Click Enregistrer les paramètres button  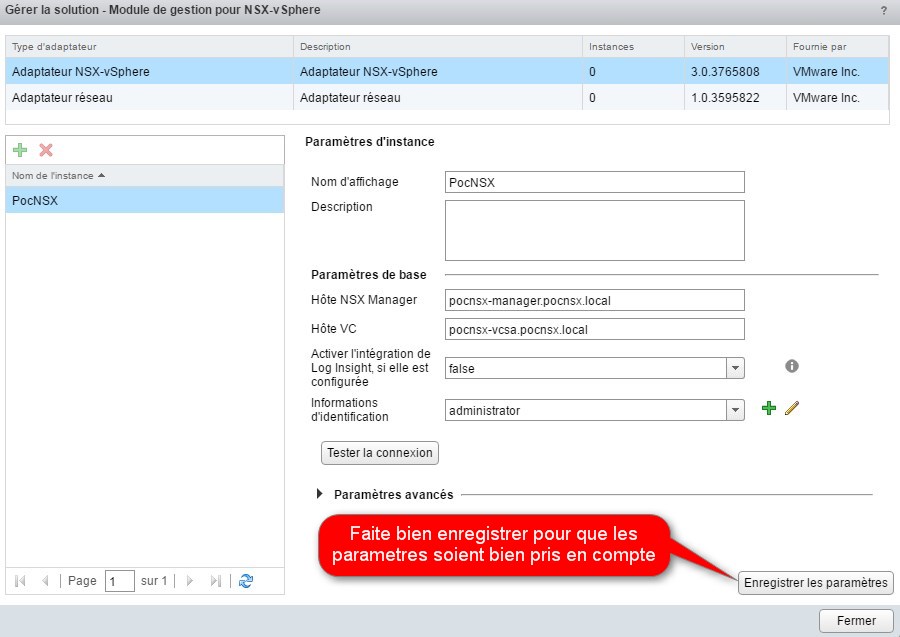815,583
